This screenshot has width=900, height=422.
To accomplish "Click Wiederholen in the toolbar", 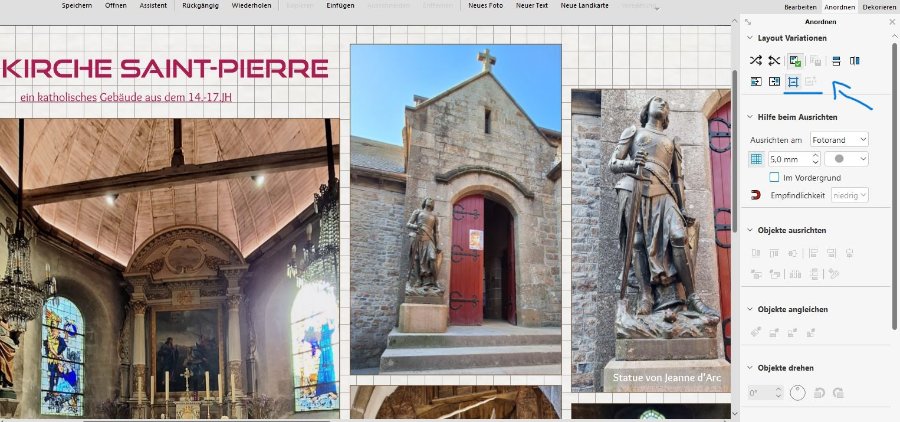I will (251, 6).
